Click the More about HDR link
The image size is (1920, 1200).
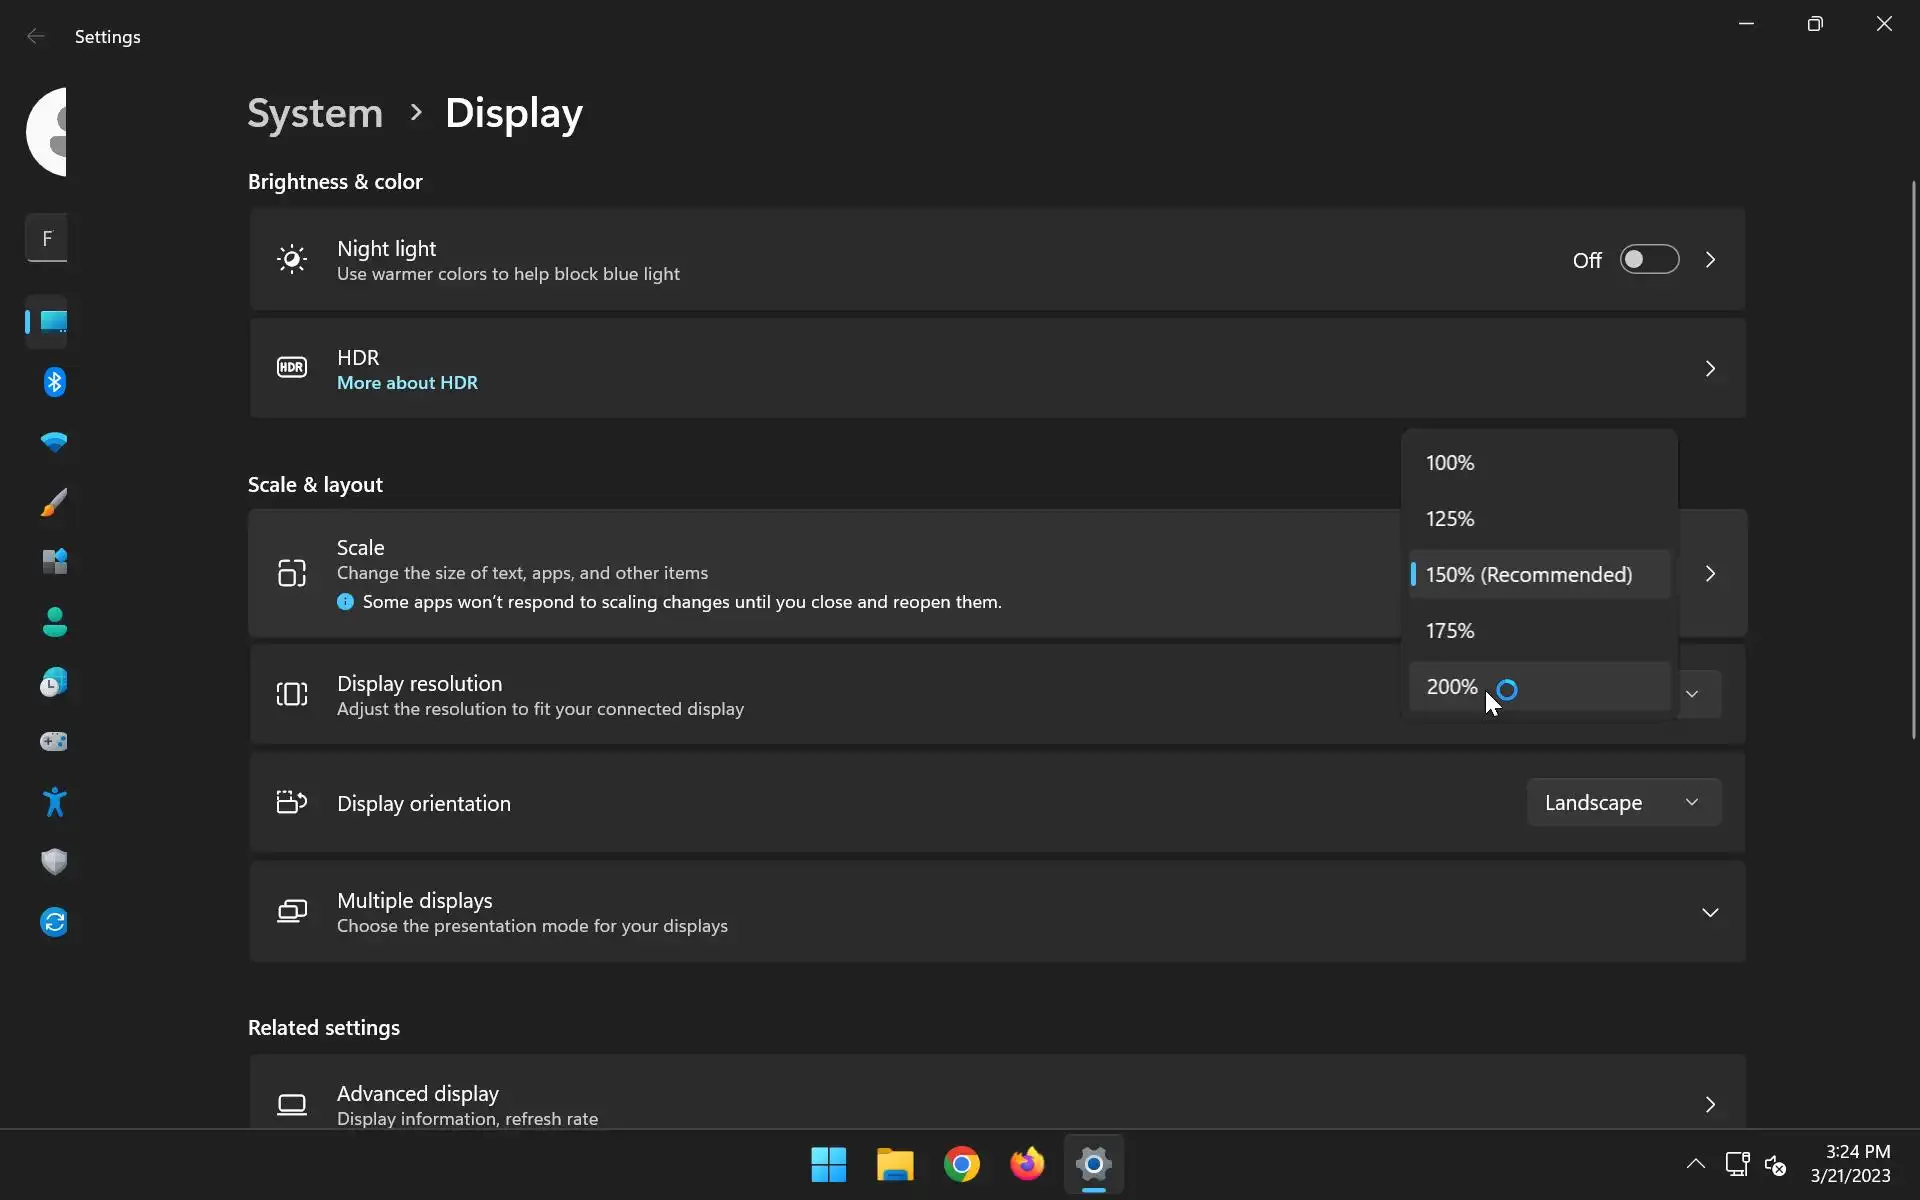[x=407, y=383]
